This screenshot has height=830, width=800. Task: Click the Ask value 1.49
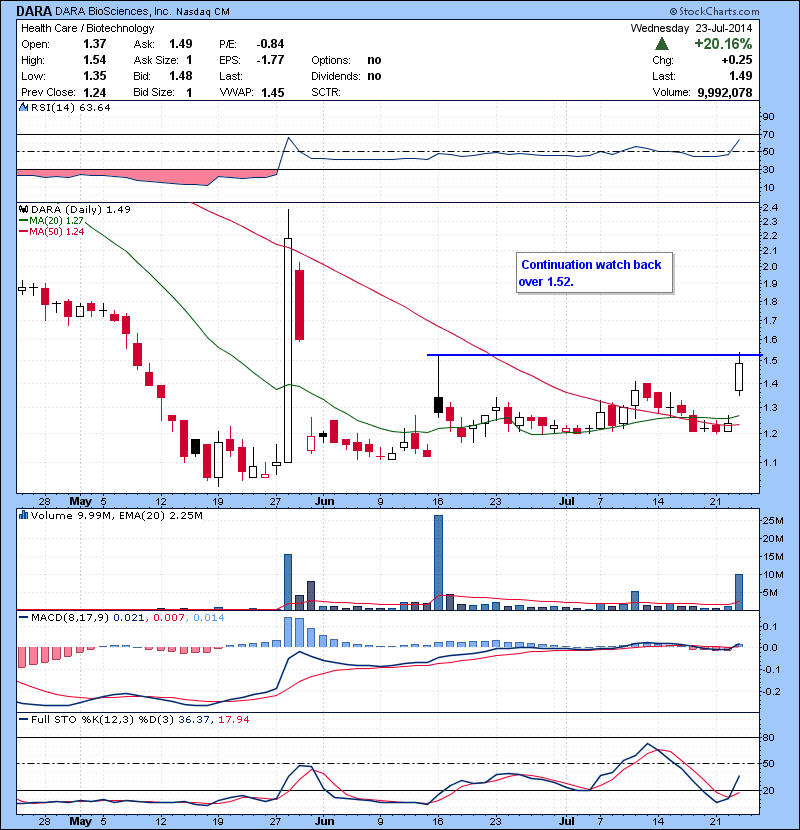181,44
